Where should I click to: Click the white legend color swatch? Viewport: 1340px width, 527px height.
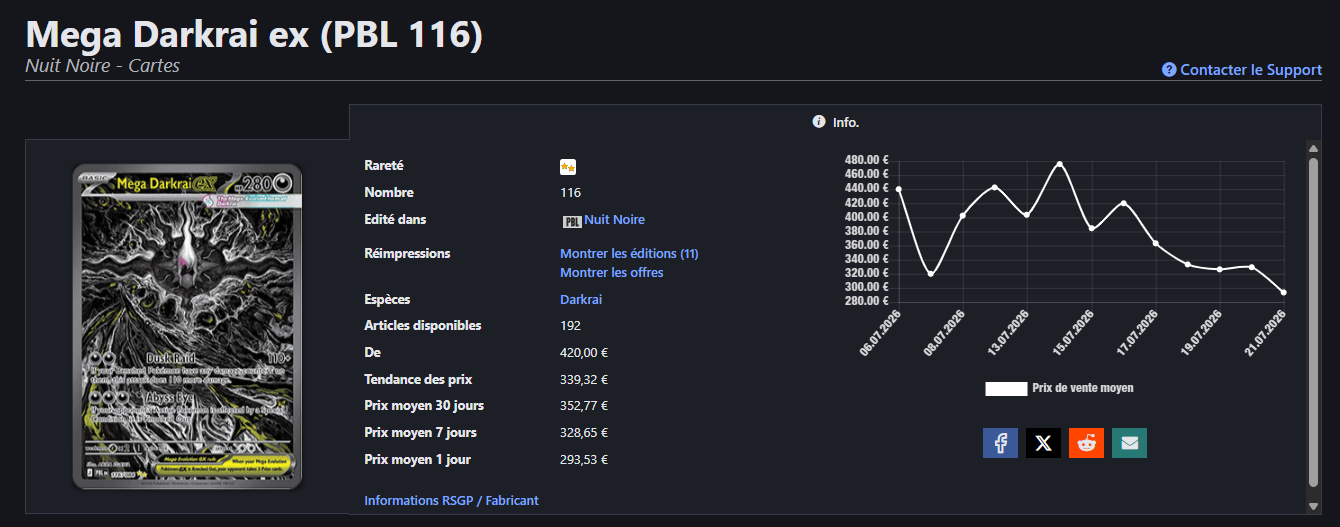pos(1006,389)
